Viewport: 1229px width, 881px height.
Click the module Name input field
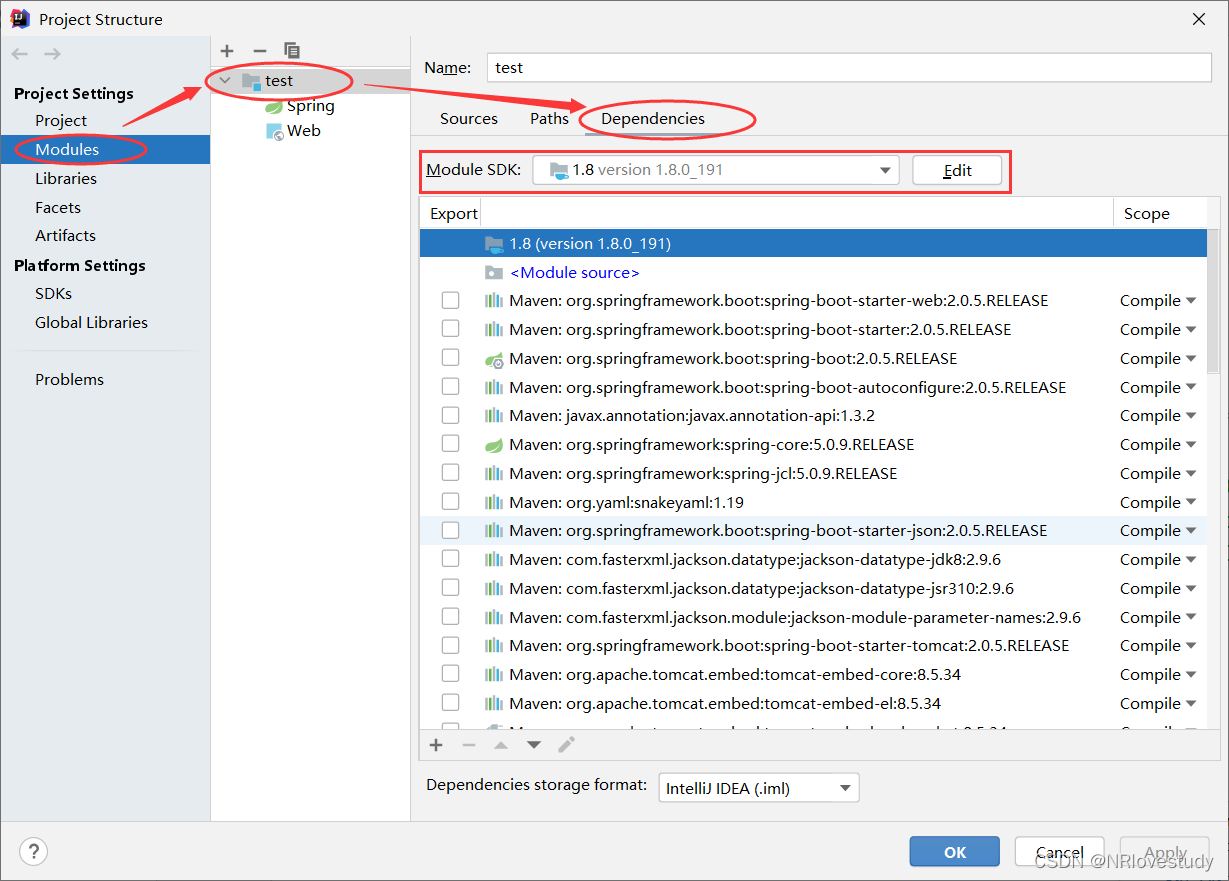coord(849,67)
